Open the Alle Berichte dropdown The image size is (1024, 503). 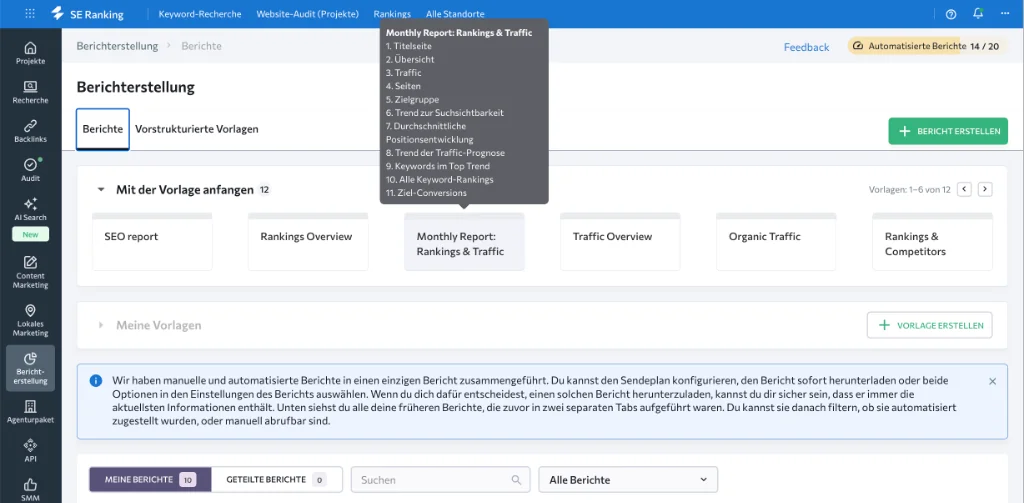628,479
